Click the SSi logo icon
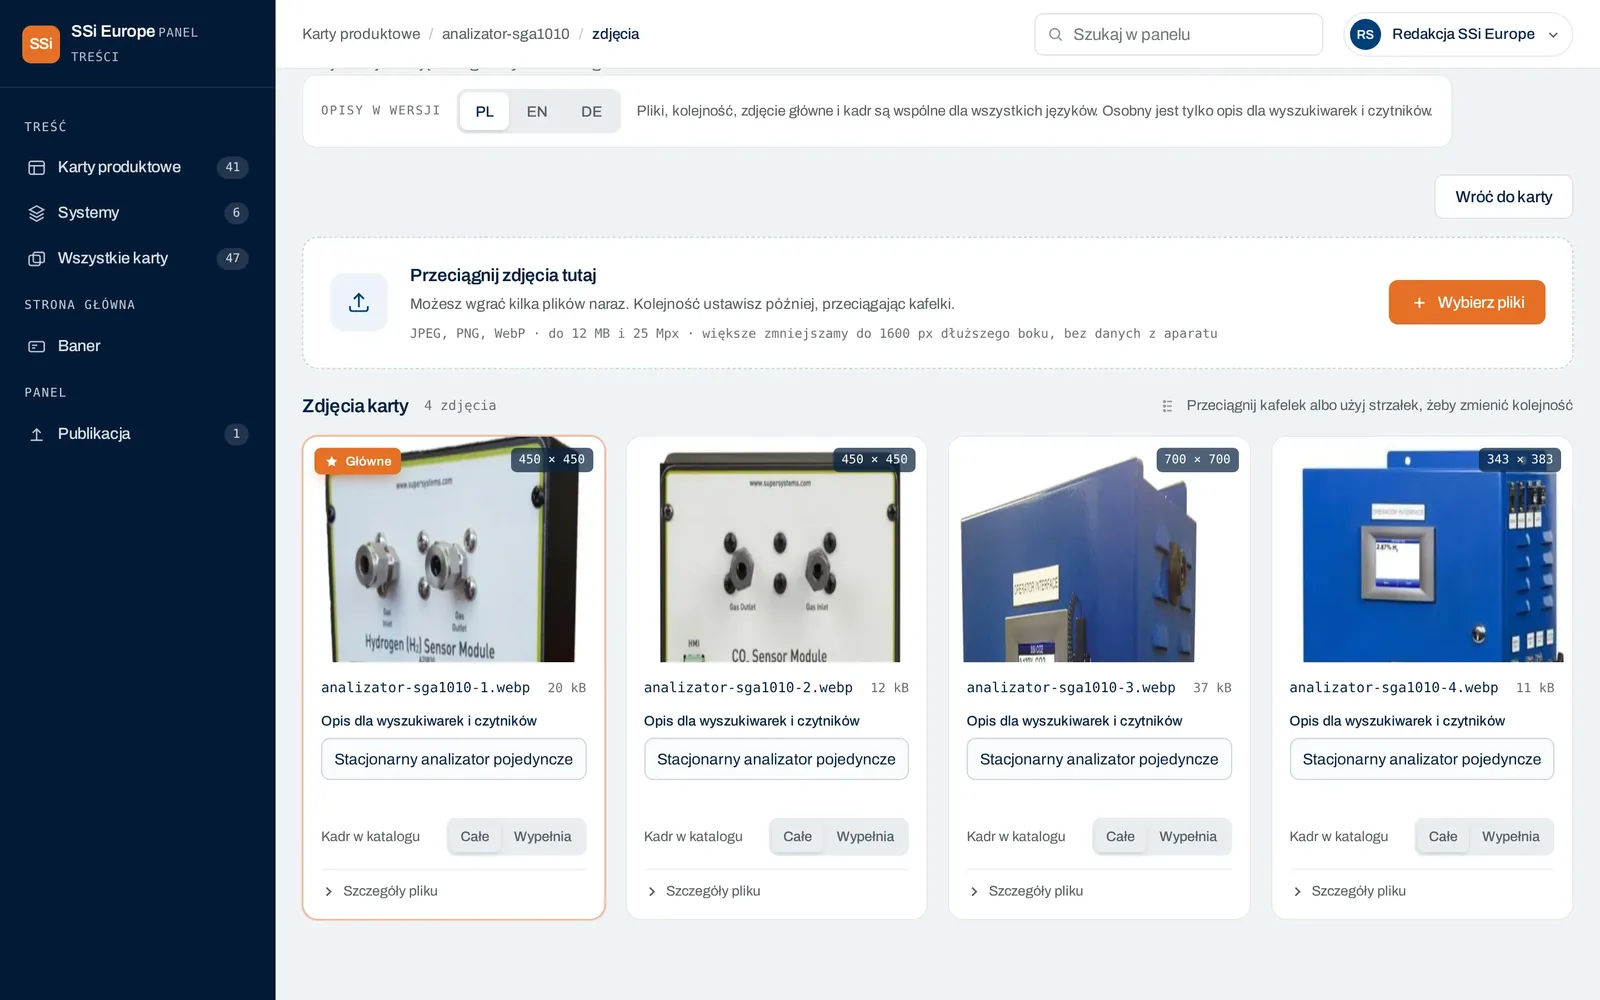Screen dimensions: 1600x1000 41,44
